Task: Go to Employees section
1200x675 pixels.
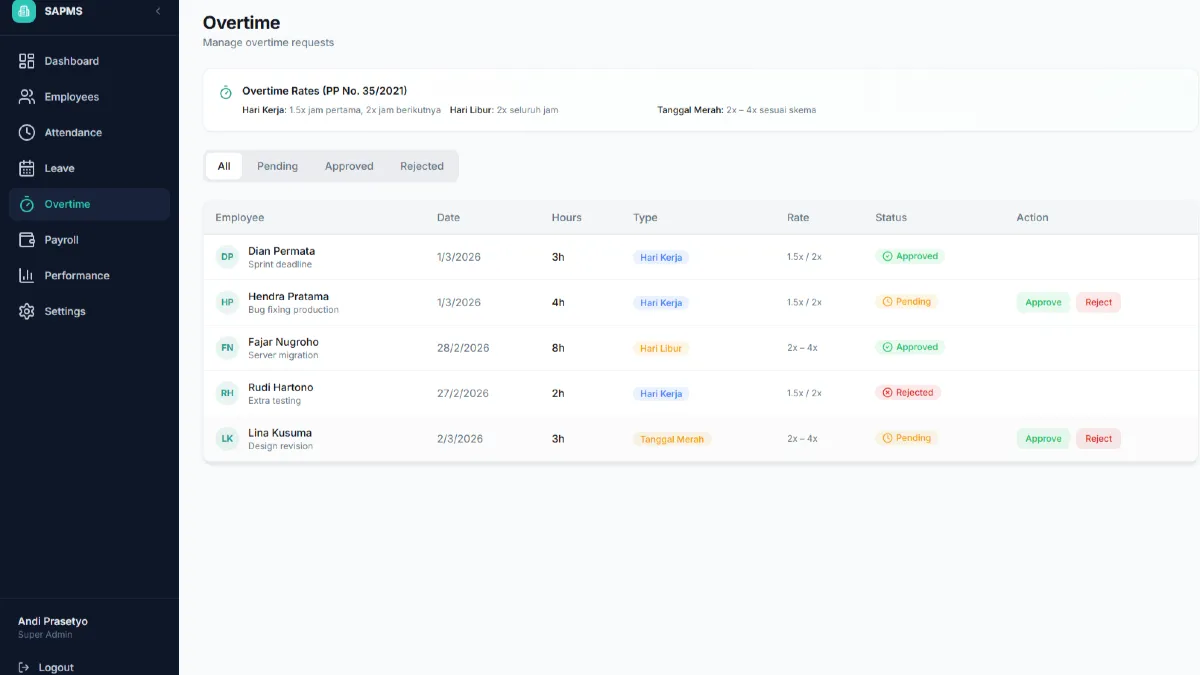Action: 89,97
